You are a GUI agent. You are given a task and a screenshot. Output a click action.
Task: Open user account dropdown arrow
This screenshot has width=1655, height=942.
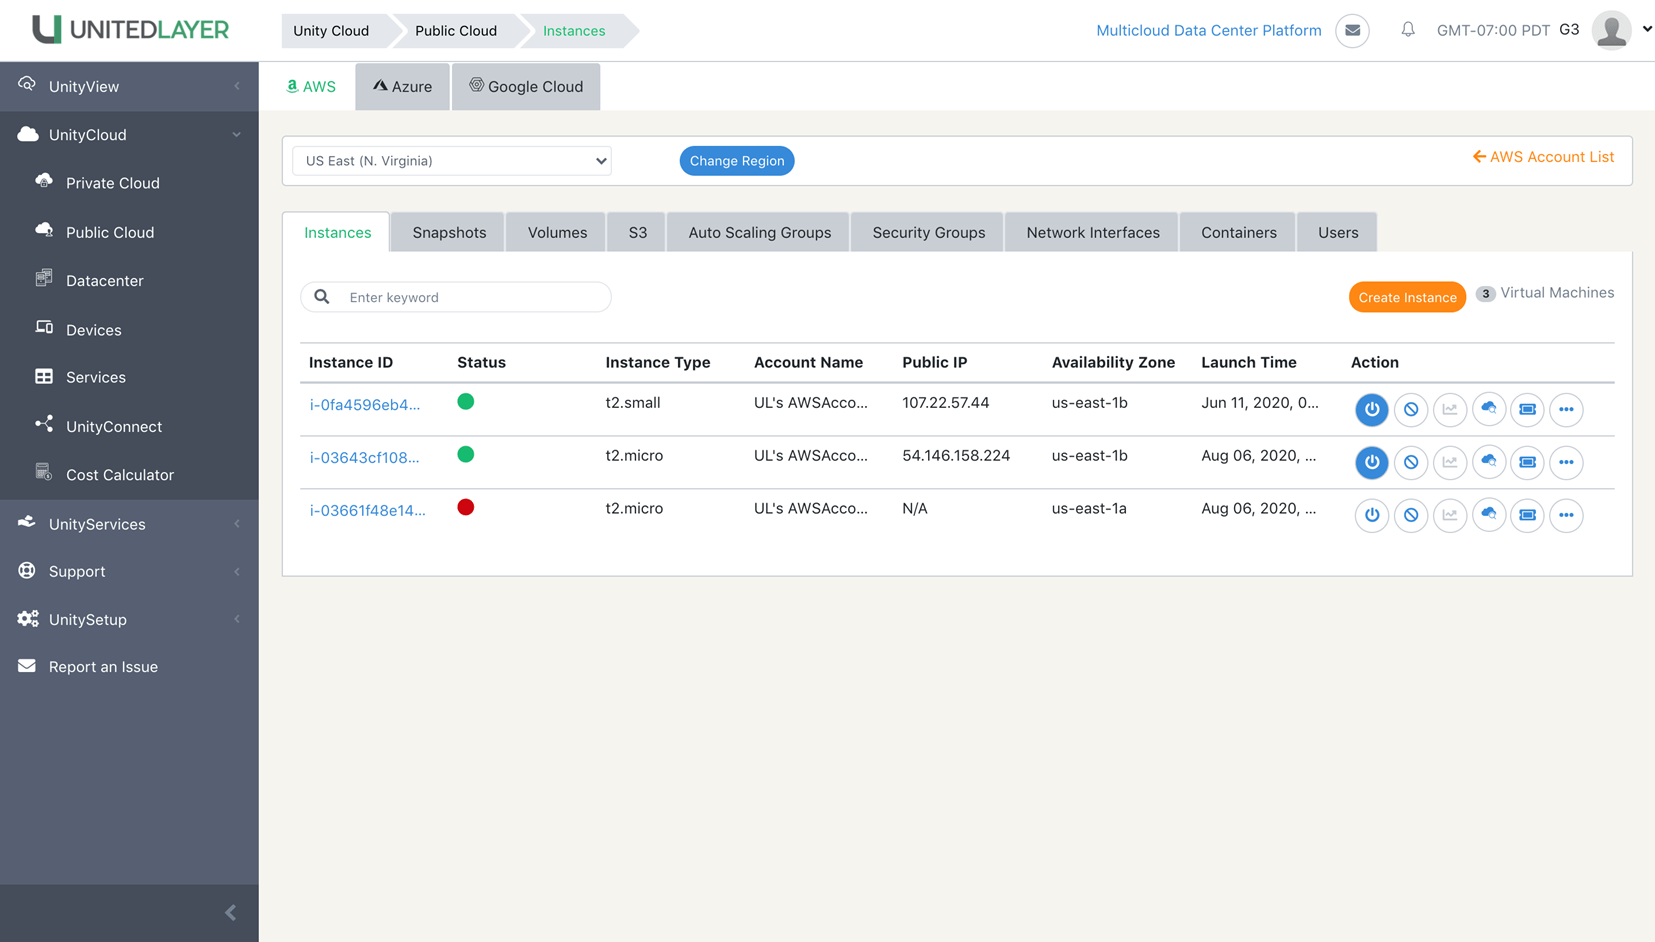(x=1646, y=29)
